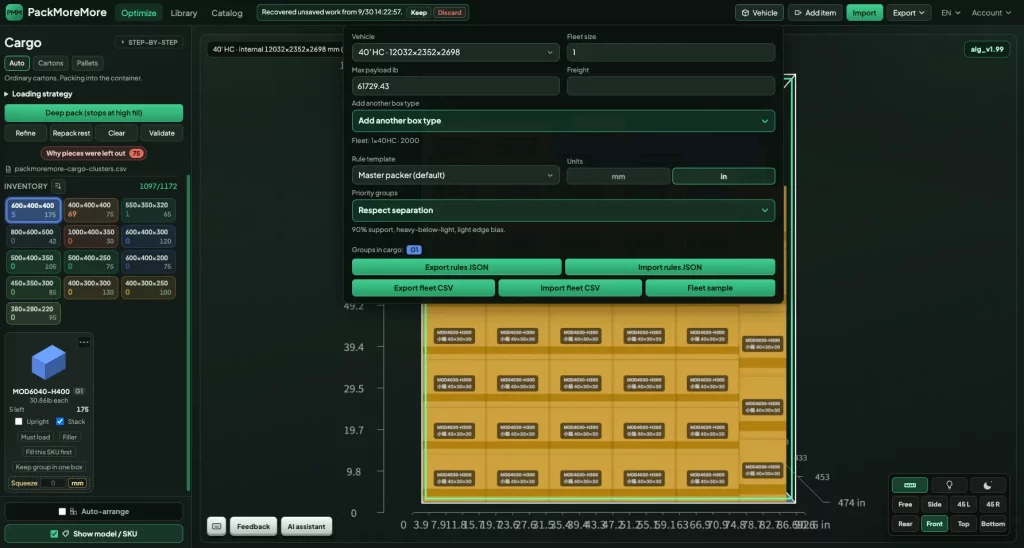Click the Fleet sample button
The height and width of the screenshot is (548, 1024).
[710, 288]
